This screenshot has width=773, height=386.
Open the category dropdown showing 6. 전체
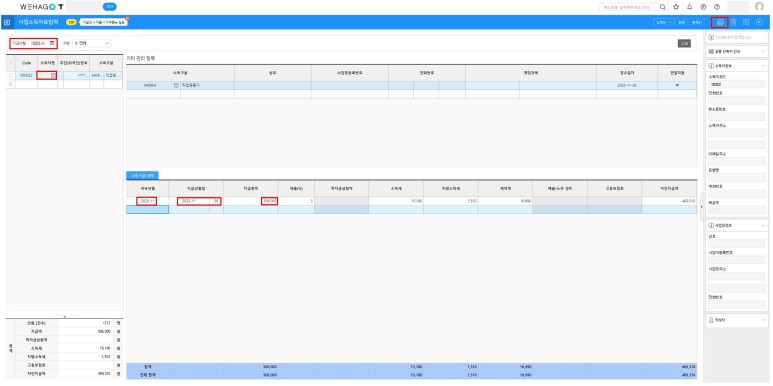click(92, 43)
